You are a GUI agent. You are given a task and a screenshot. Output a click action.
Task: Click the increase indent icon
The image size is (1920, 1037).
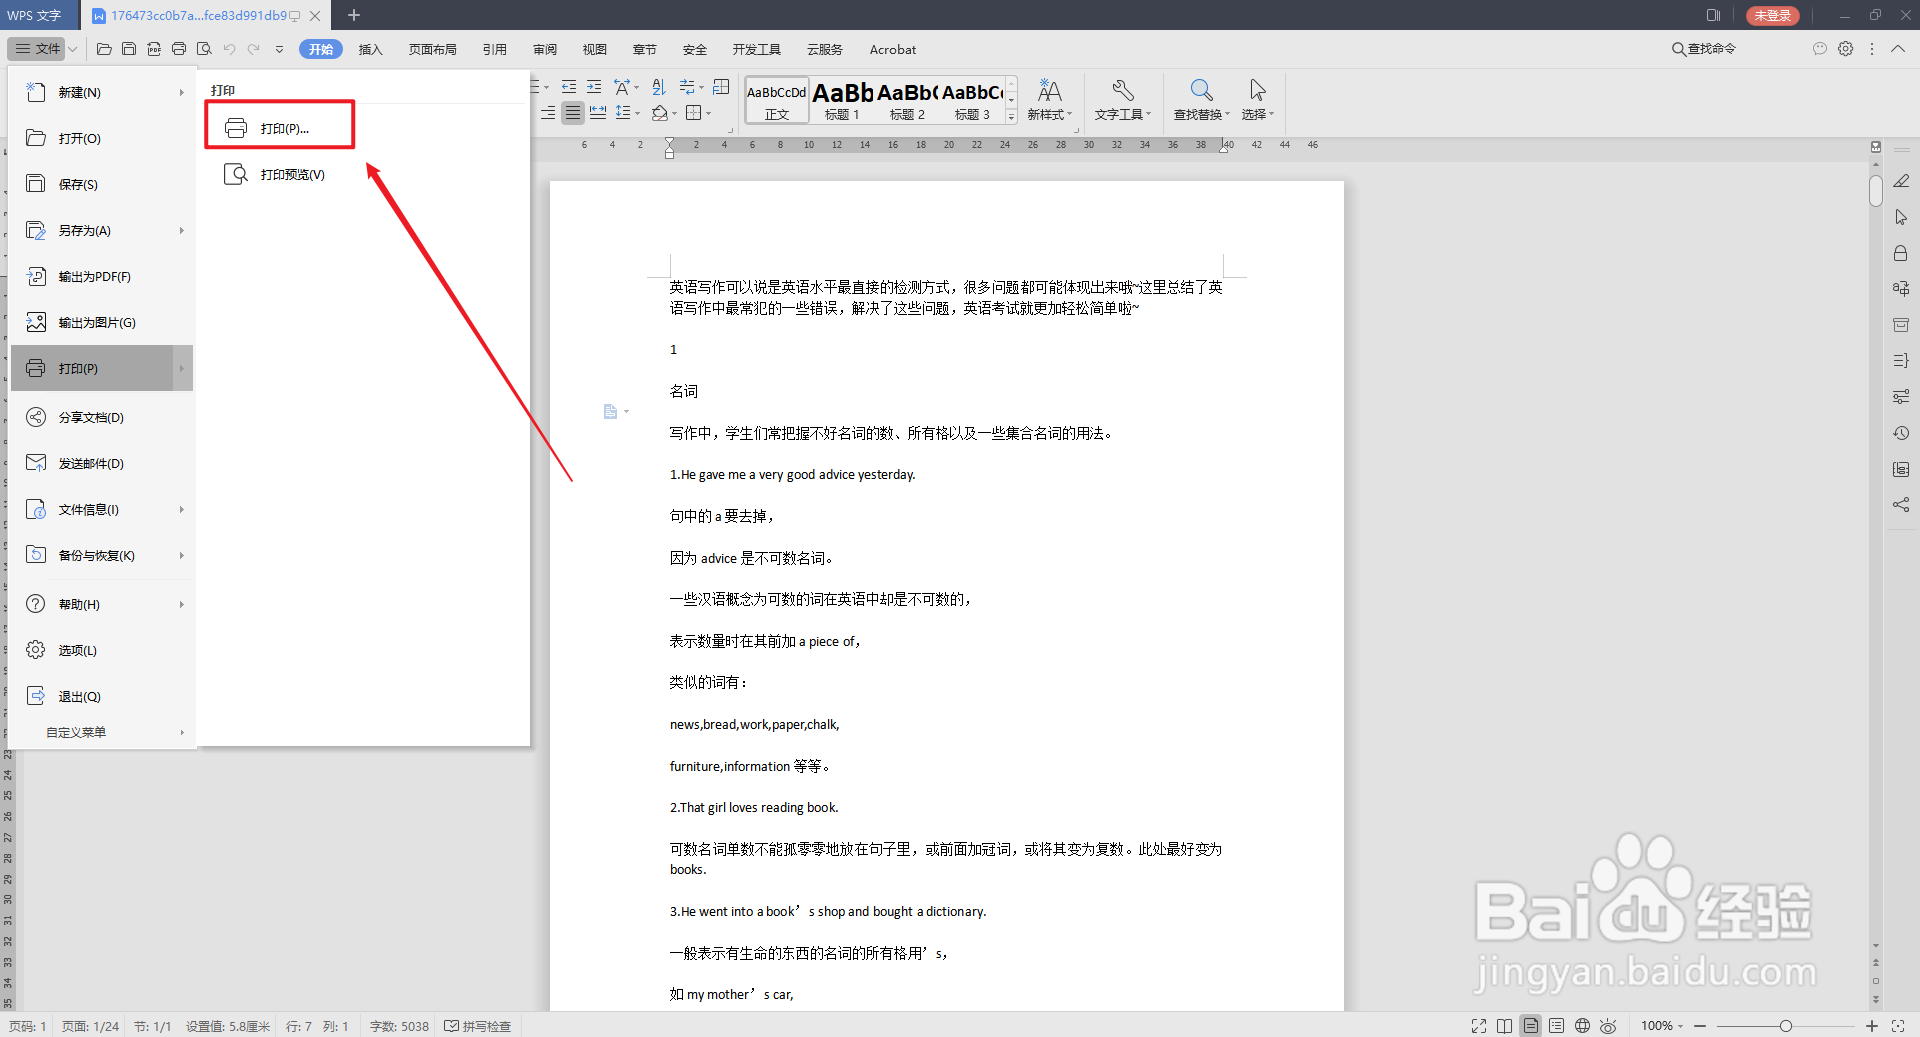coord(594,87)
